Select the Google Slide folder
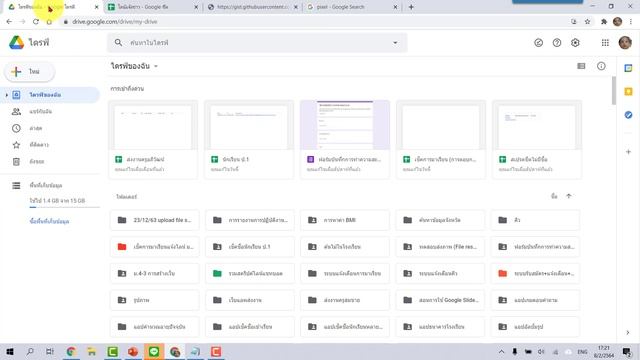The width and height of the screenshot is (640, 360). tap(440, 300)
